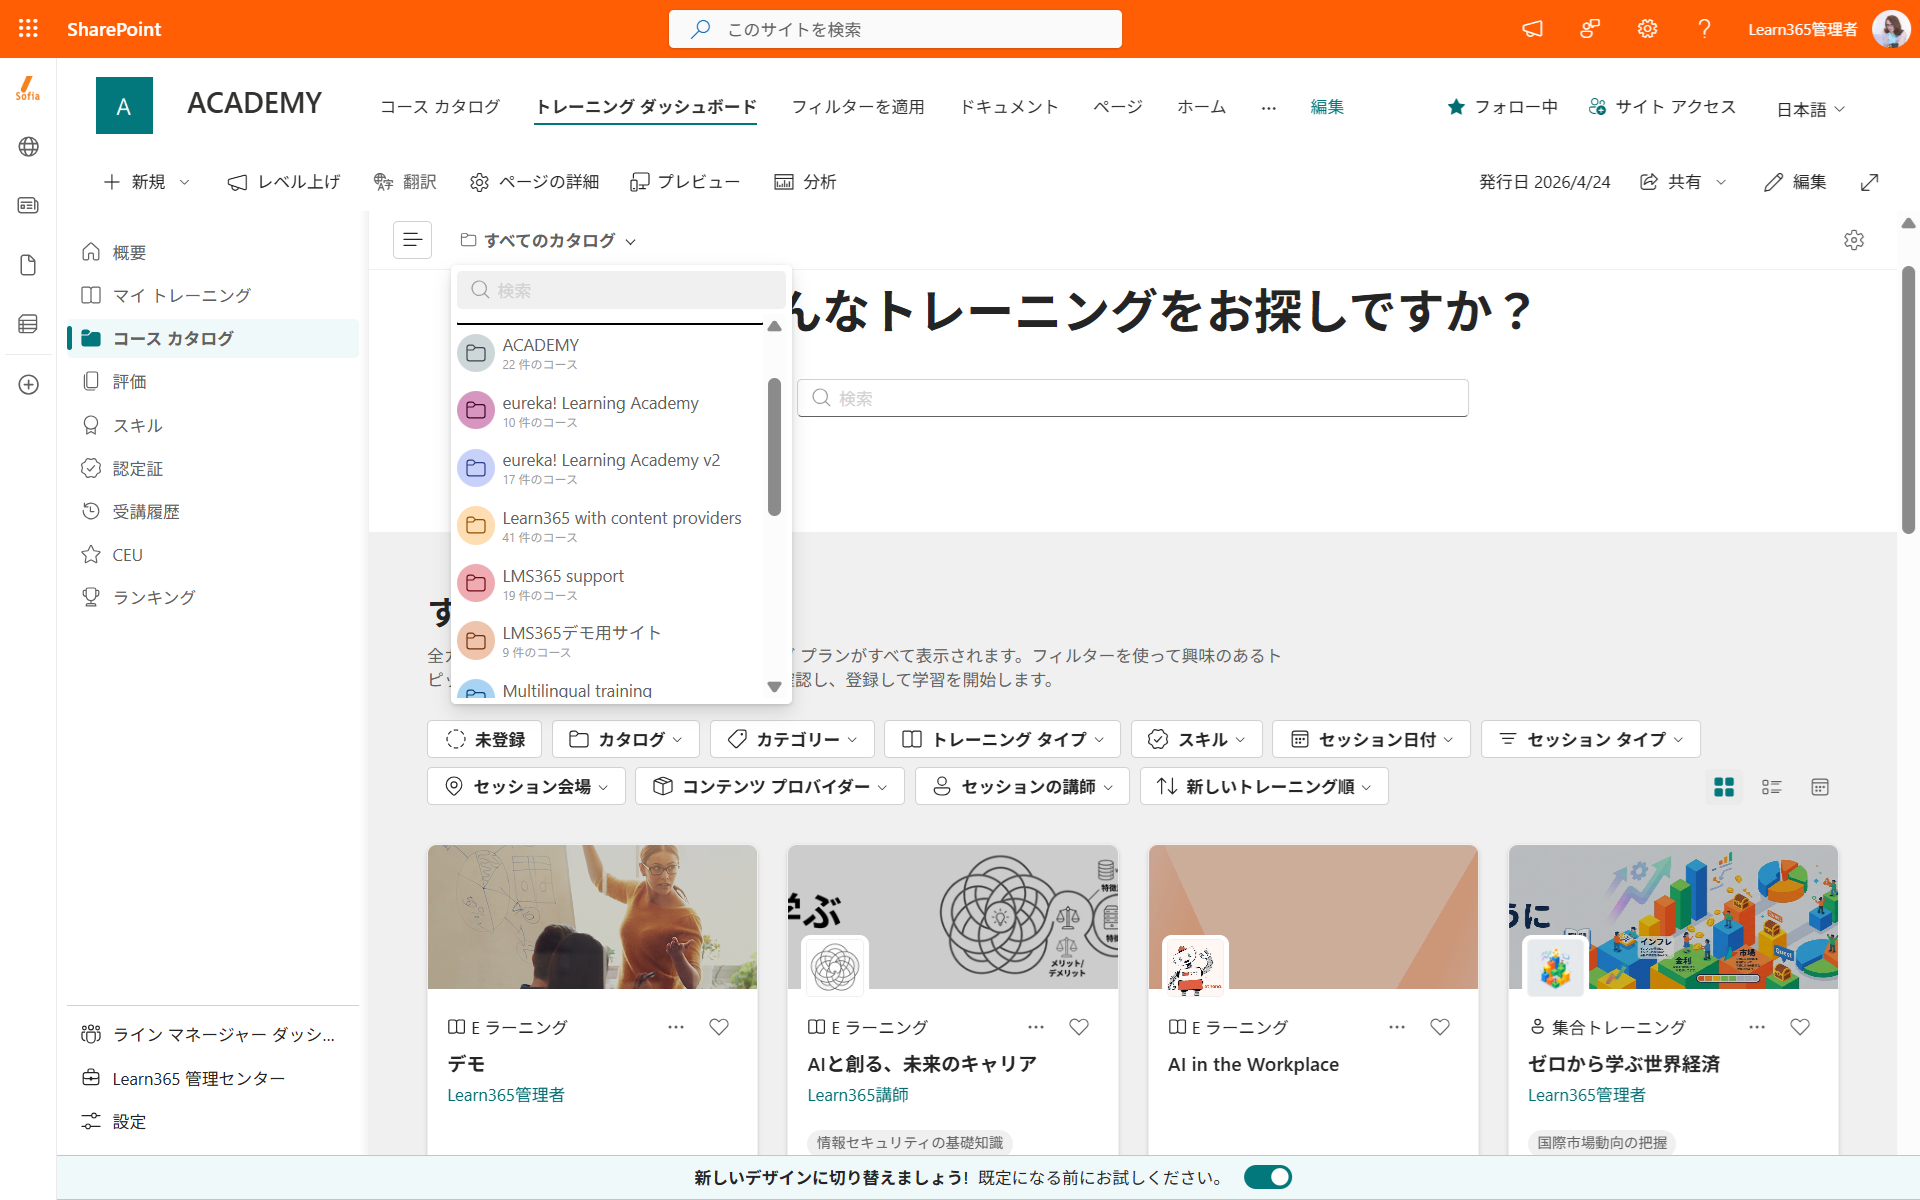
Task: Open the SharePoint settings gear in header
Action: coord(1647,29)
